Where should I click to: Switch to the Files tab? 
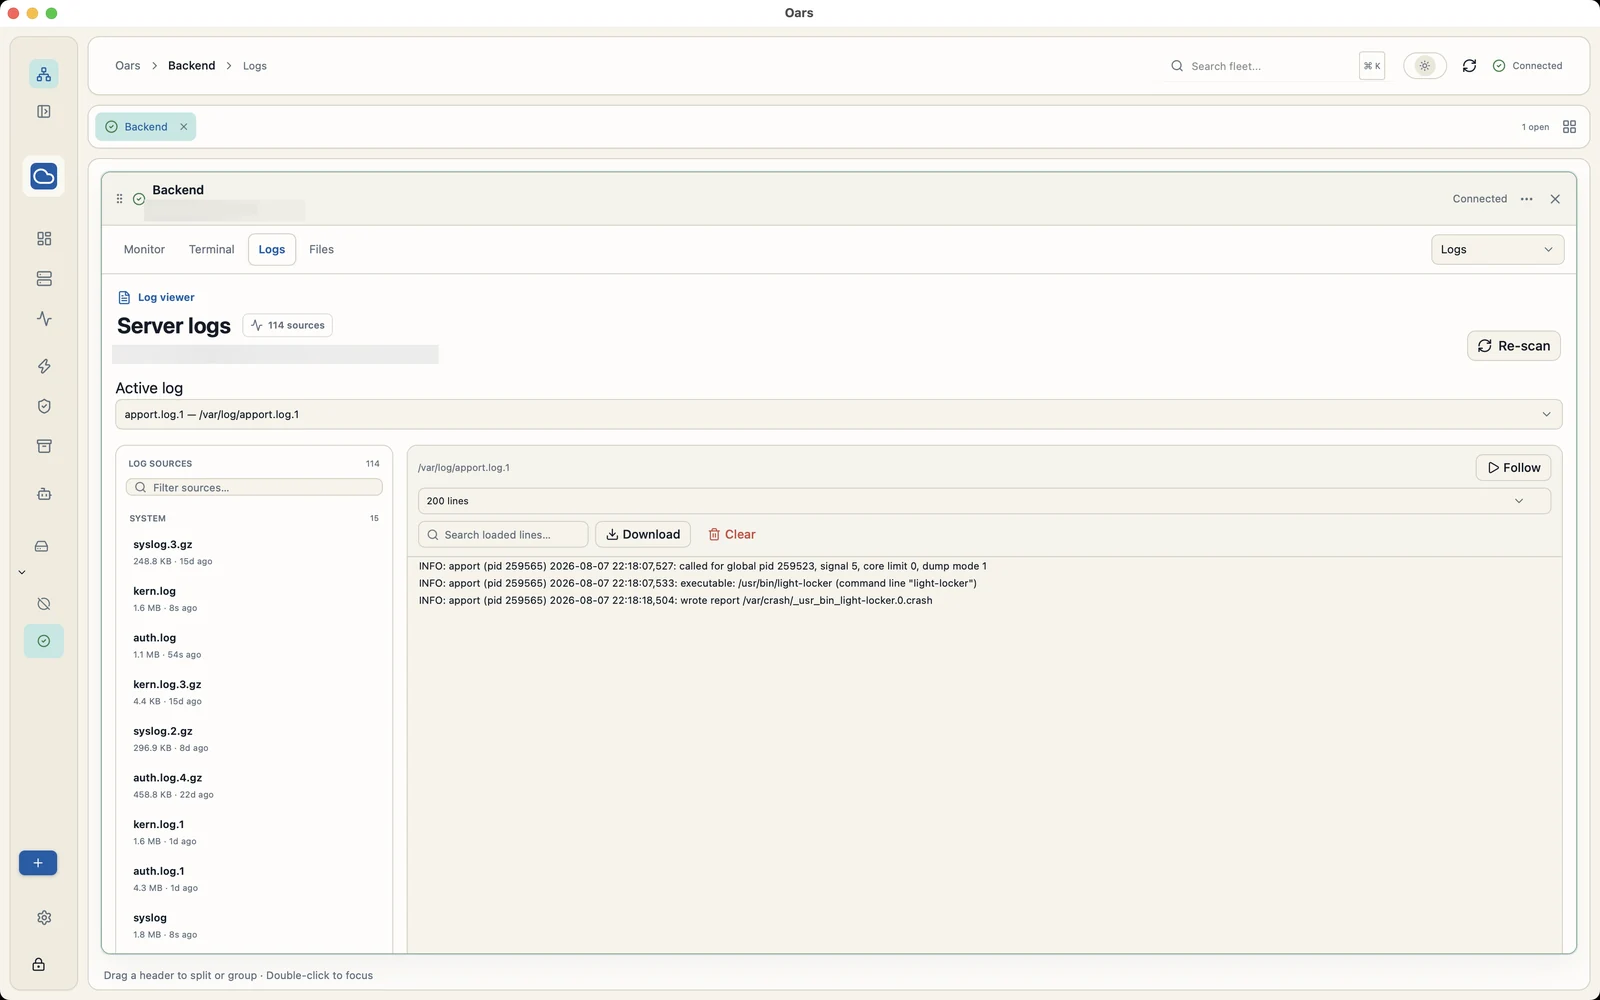(x=321, y=250)
